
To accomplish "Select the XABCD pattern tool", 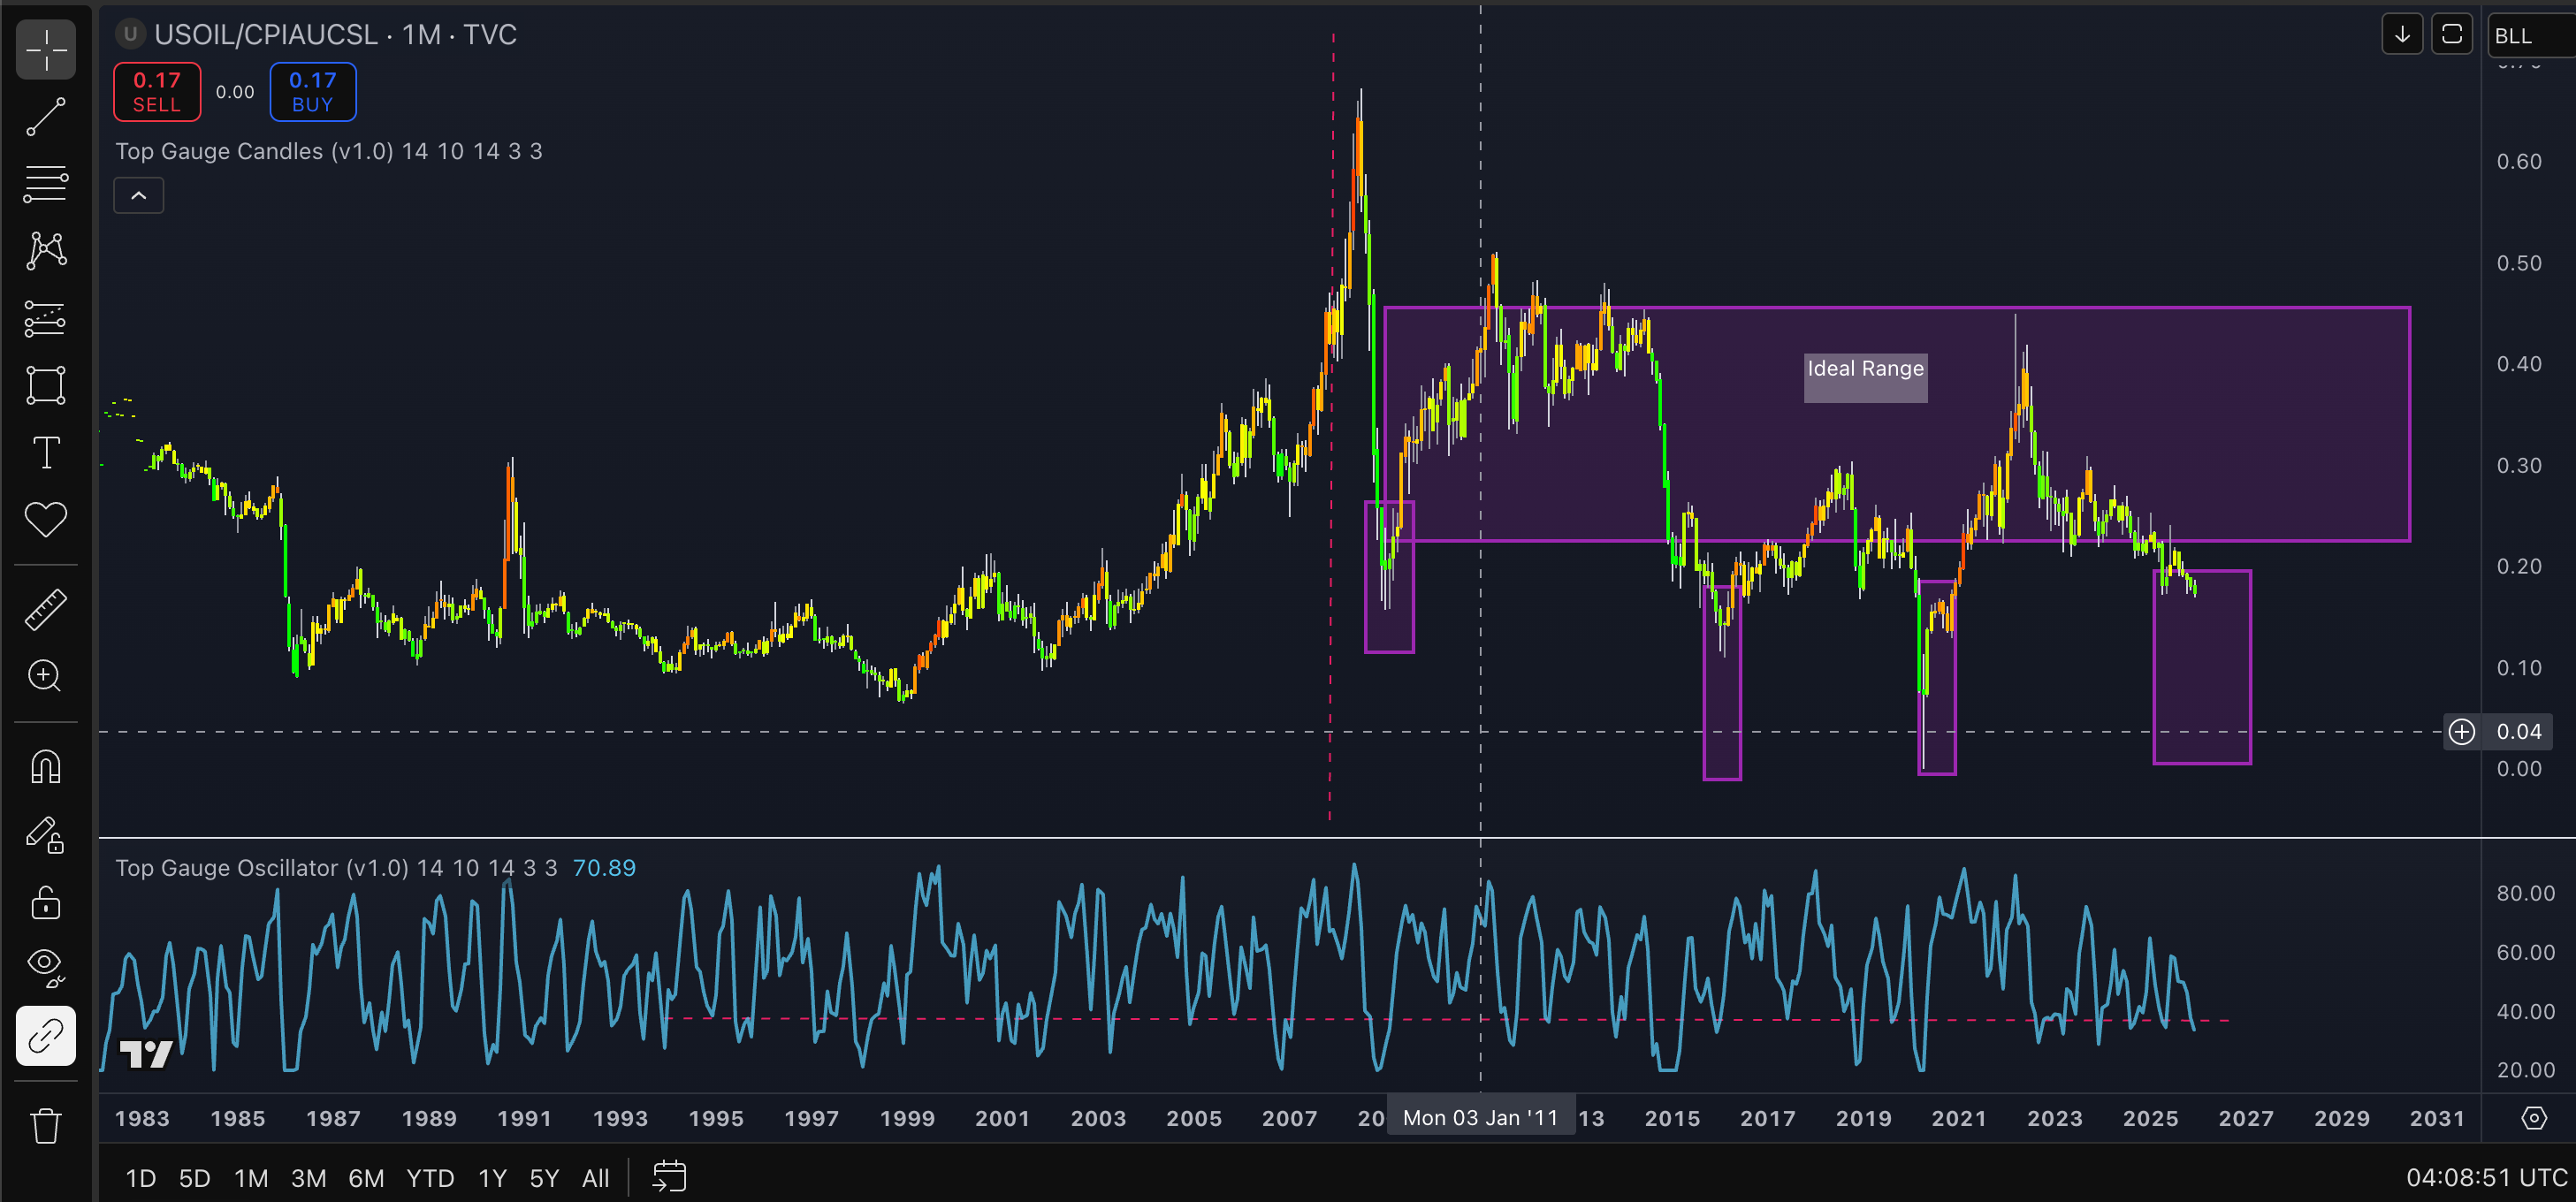I will pos(45,250).
